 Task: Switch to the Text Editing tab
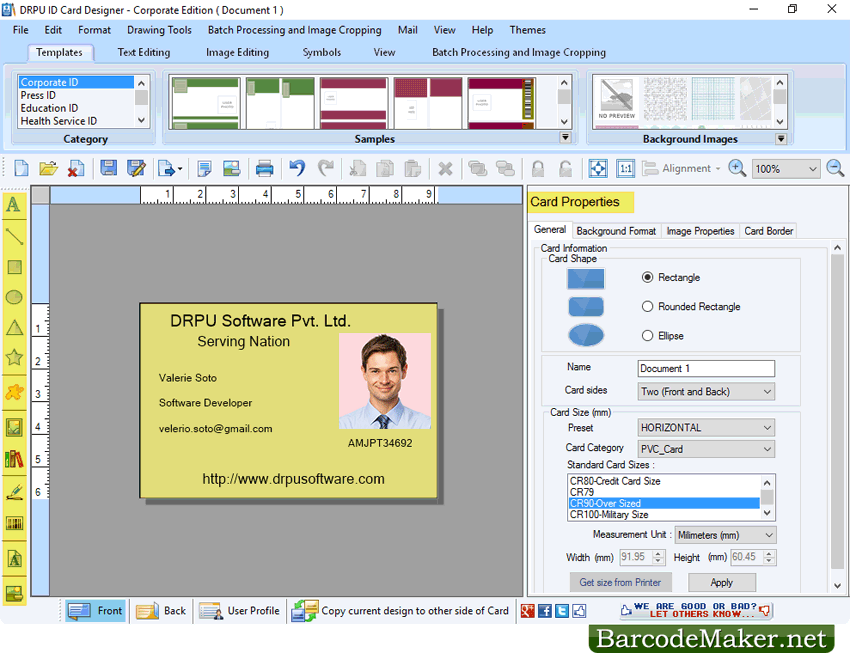144,53
